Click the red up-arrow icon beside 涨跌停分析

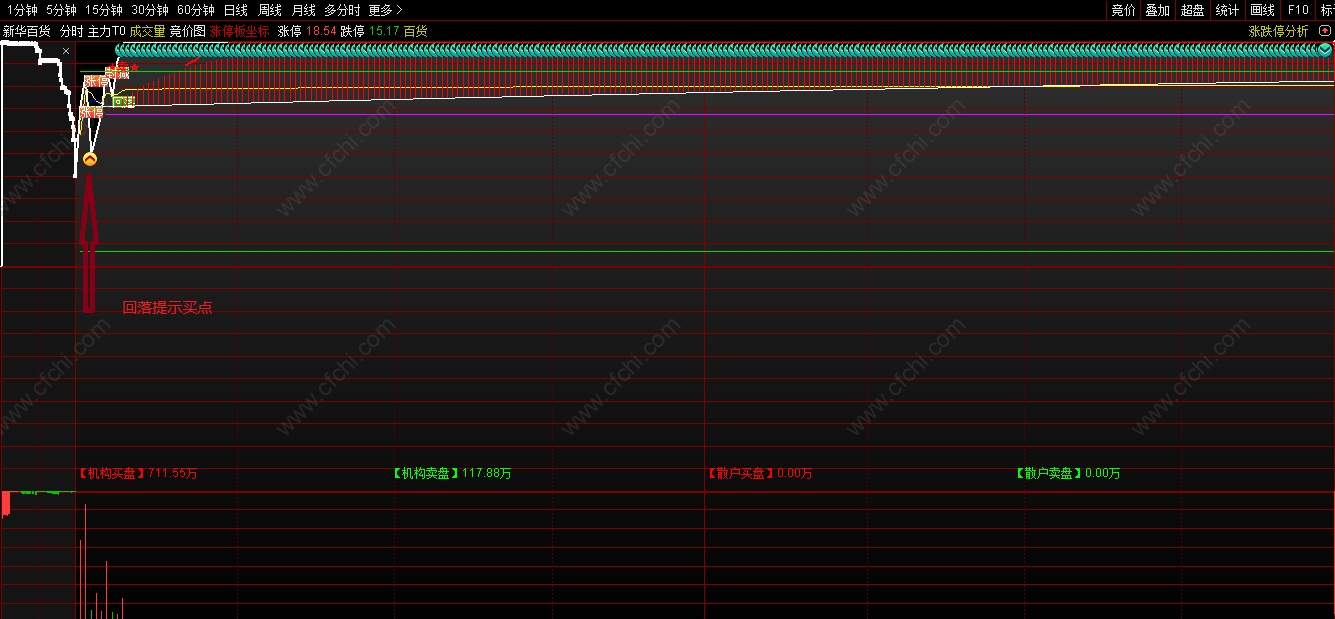pos(1325,31)
